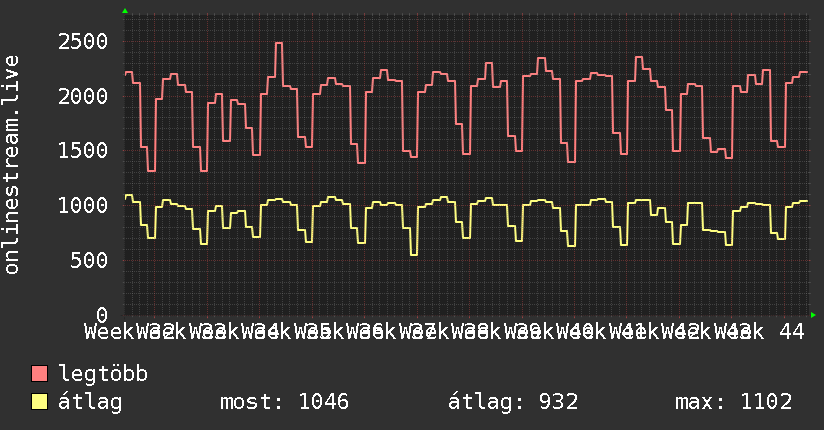824x430 pixels.
Task: Click the most: 1046 statistic
Action: tap(283, 402)
